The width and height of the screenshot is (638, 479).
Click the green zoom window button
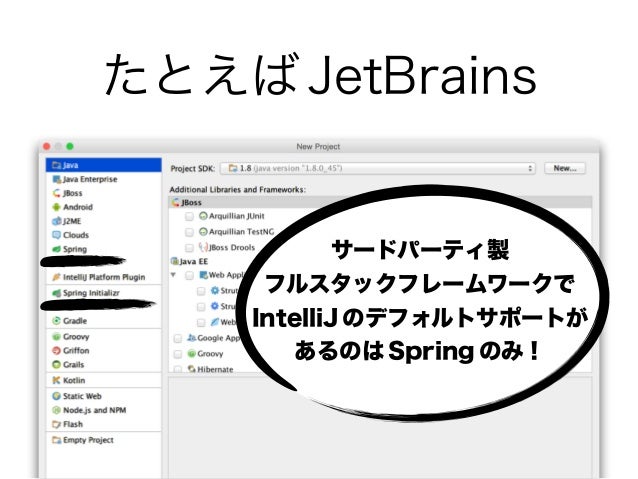pos(70,146)
